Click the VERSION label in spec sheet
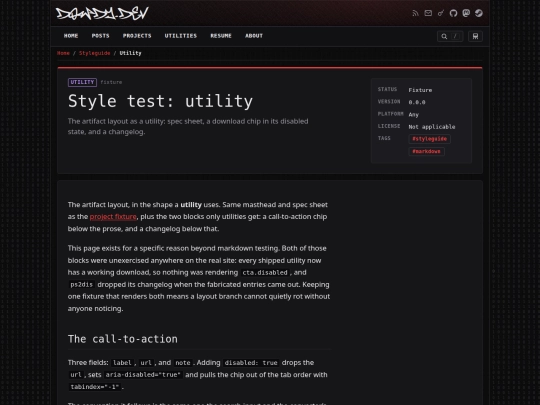 [389, 102]
